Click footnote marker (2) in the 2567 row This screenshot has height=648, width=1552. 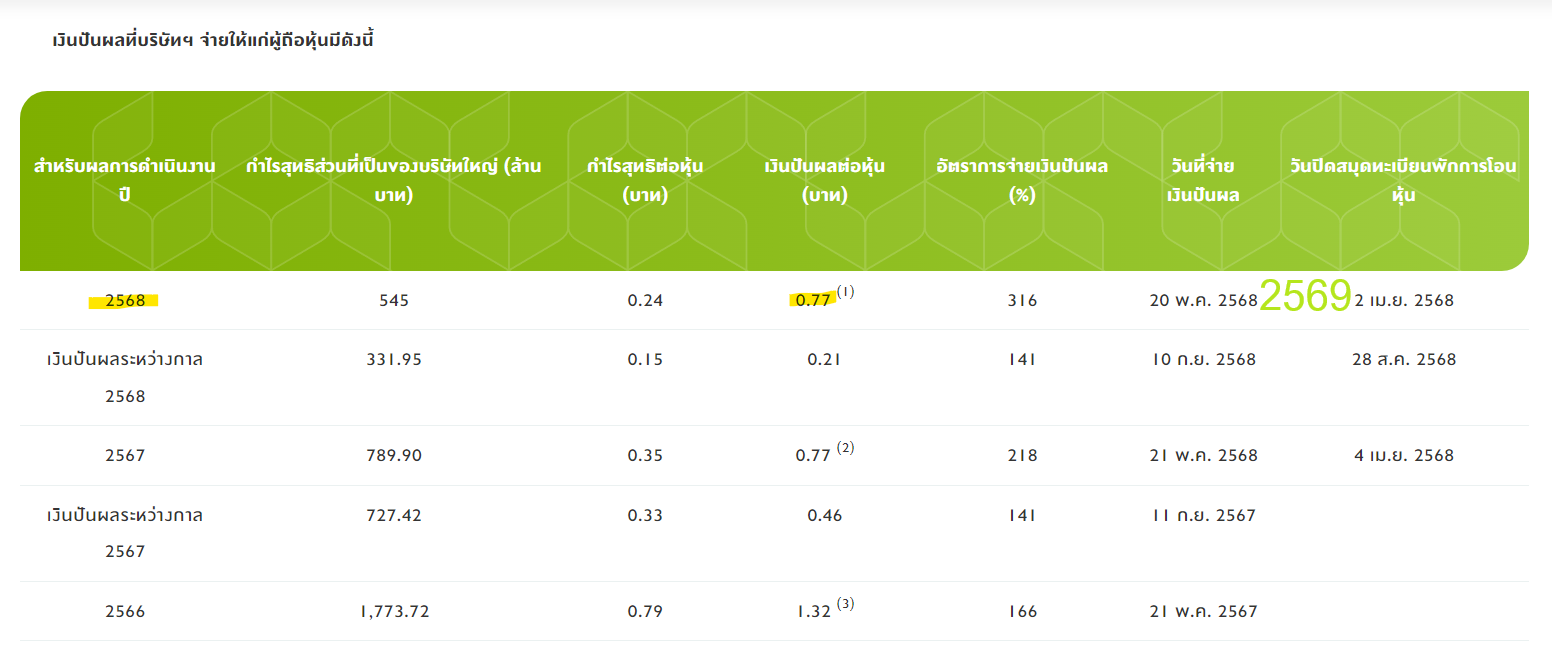[x=846, y=448]
